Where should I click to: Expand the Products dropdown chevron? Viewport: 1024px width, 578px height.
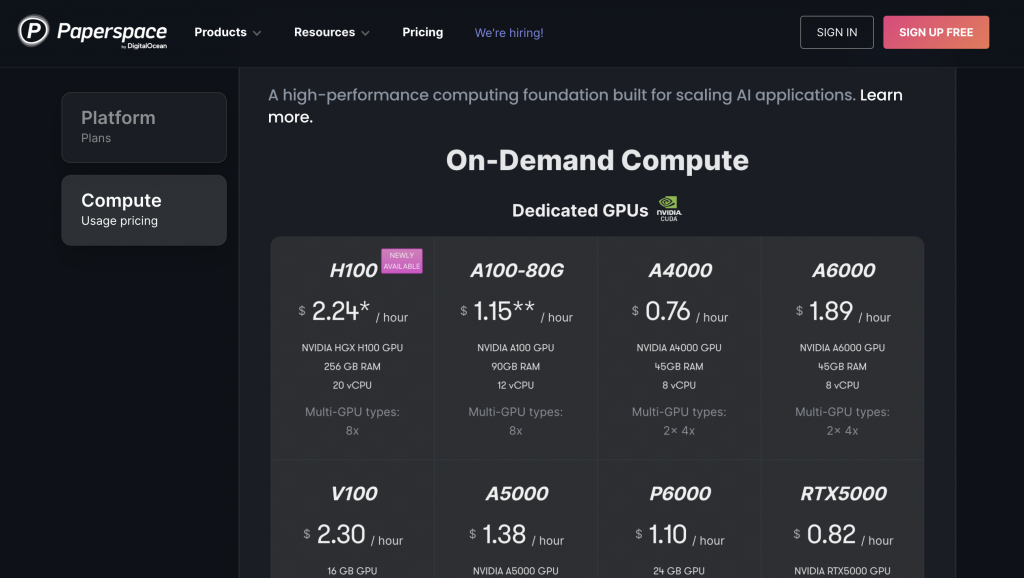257,33
